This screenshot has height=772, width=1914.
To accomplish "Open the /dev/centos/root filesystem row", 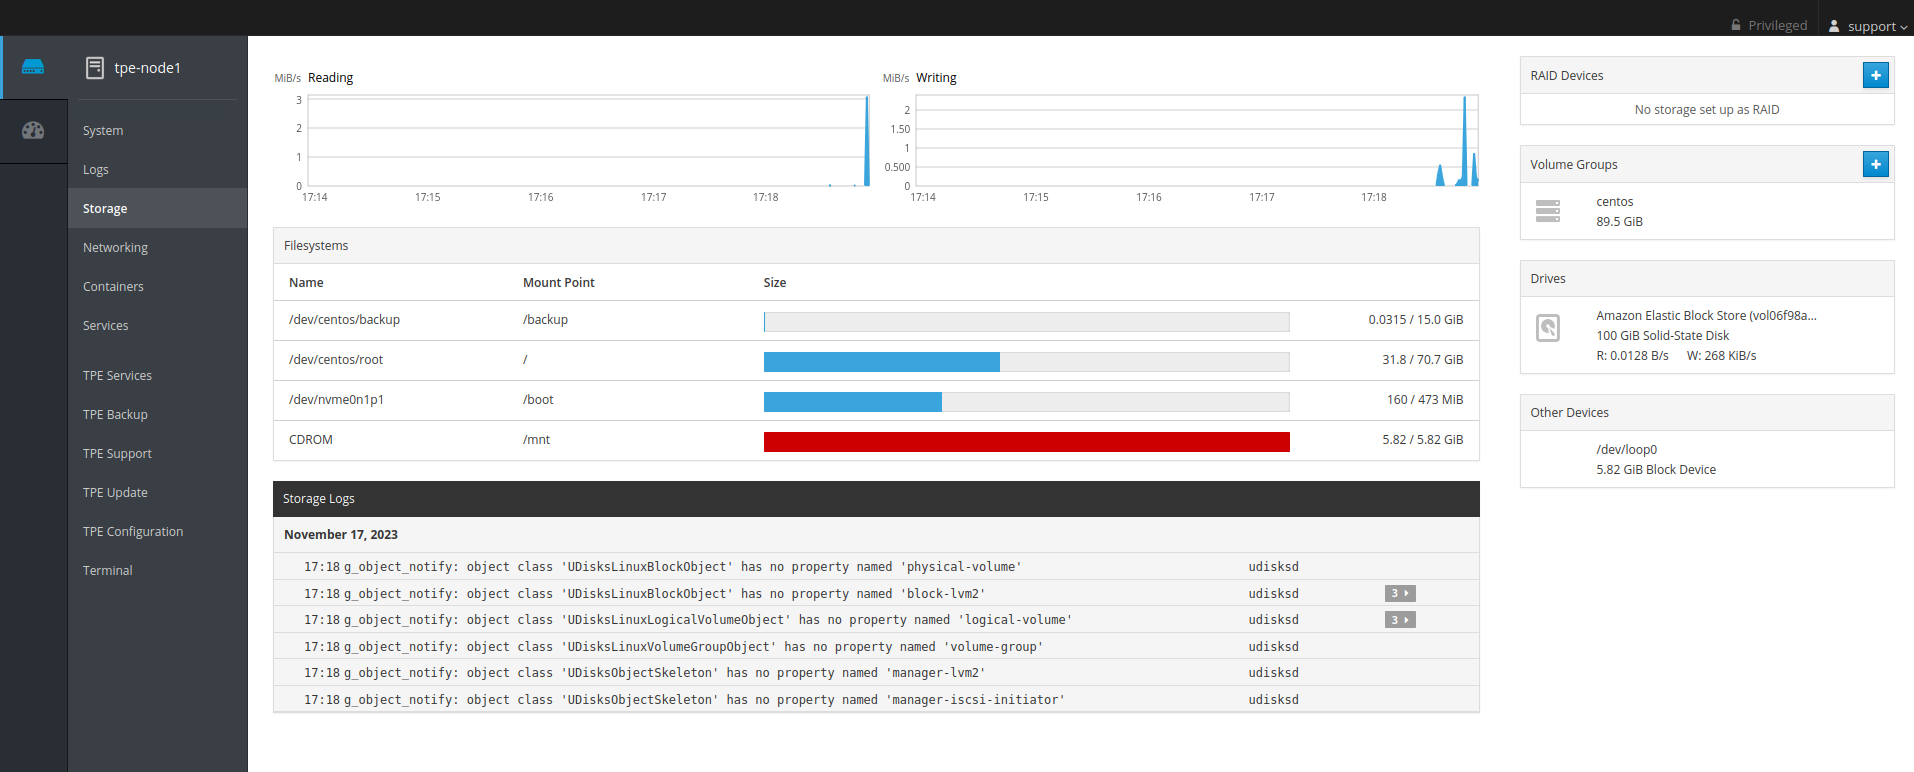I will 336,360.
